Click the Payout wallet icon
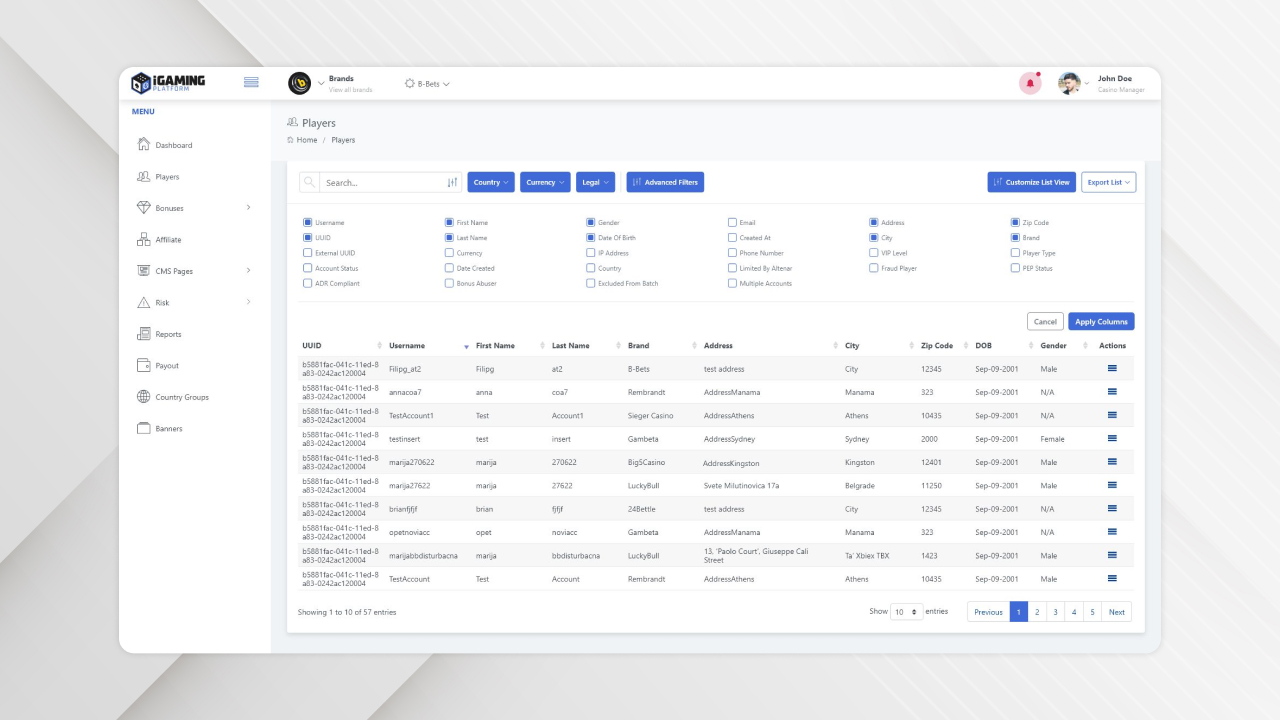 (x=143, y=365)
